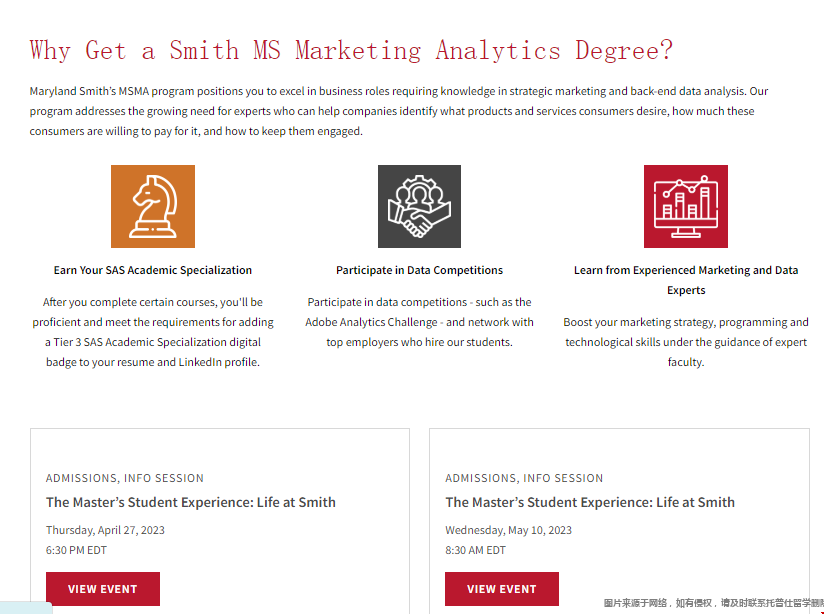Open the Wednesday session's Life at Smith title

pyautogui.click(x=590, y=502)
